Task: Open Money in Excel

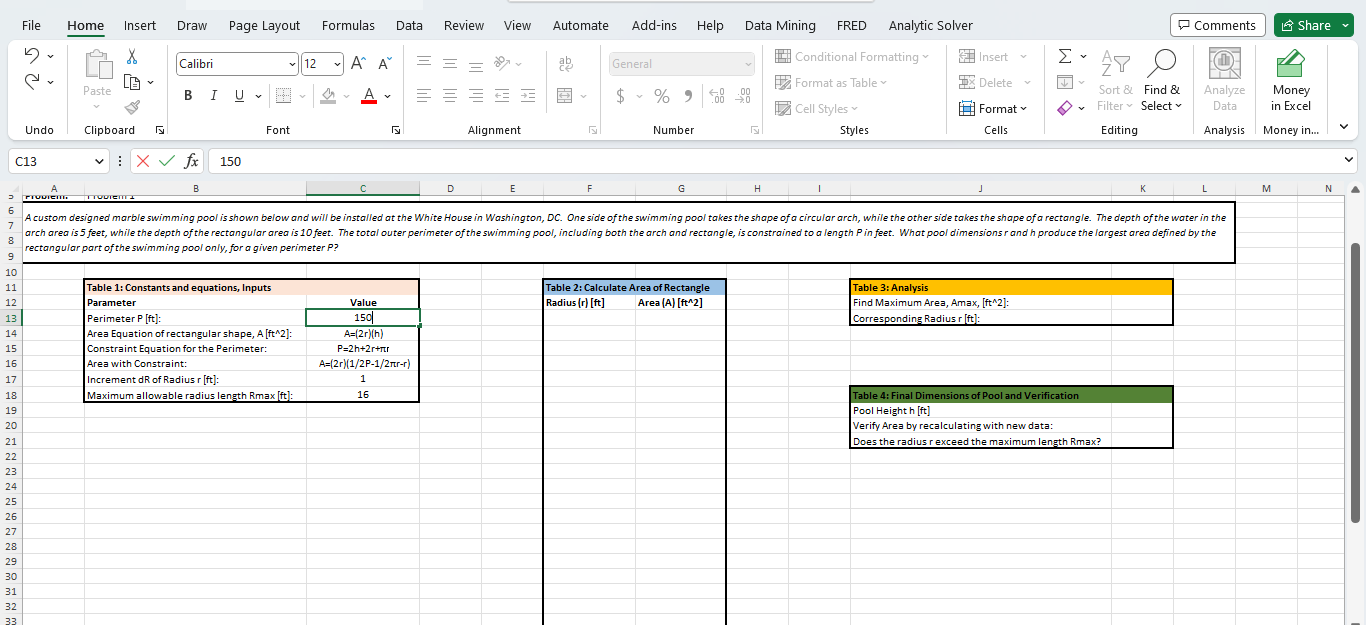Action: point(1291,80)
